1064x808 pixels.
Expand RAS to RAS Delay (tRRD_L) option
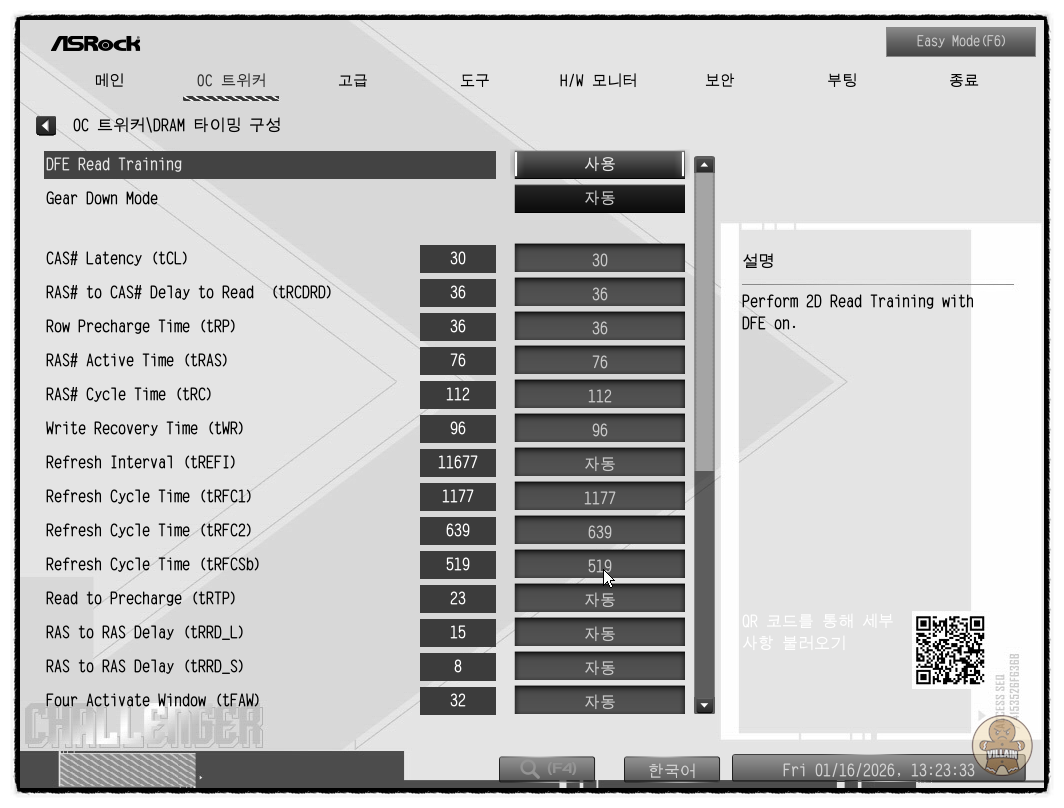click(x=599, y=633)
